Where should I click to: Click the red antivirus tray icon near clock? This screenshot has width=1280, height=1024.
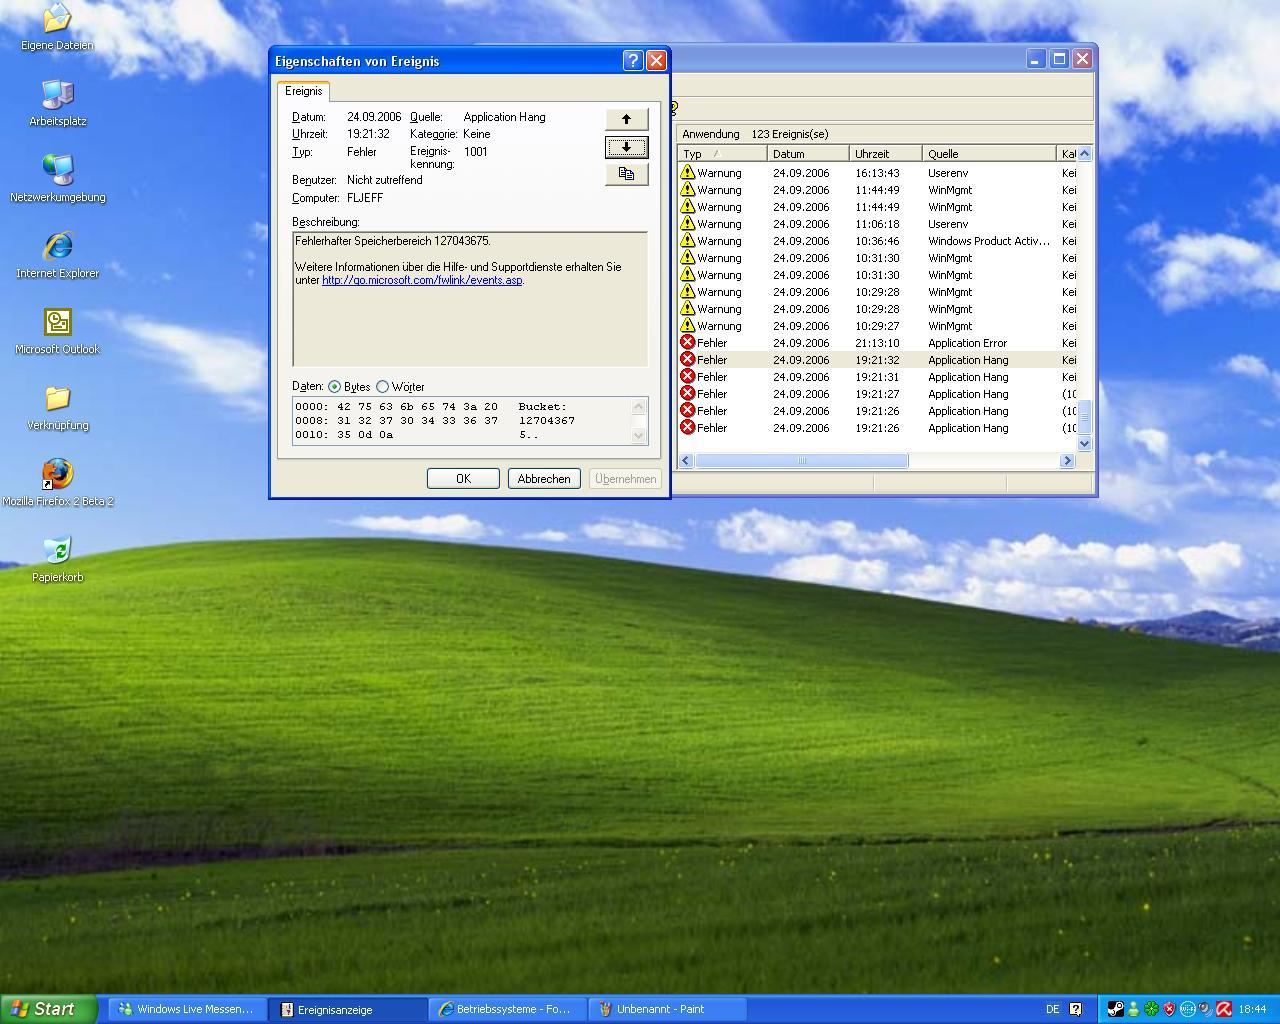coord(1223,1009)
